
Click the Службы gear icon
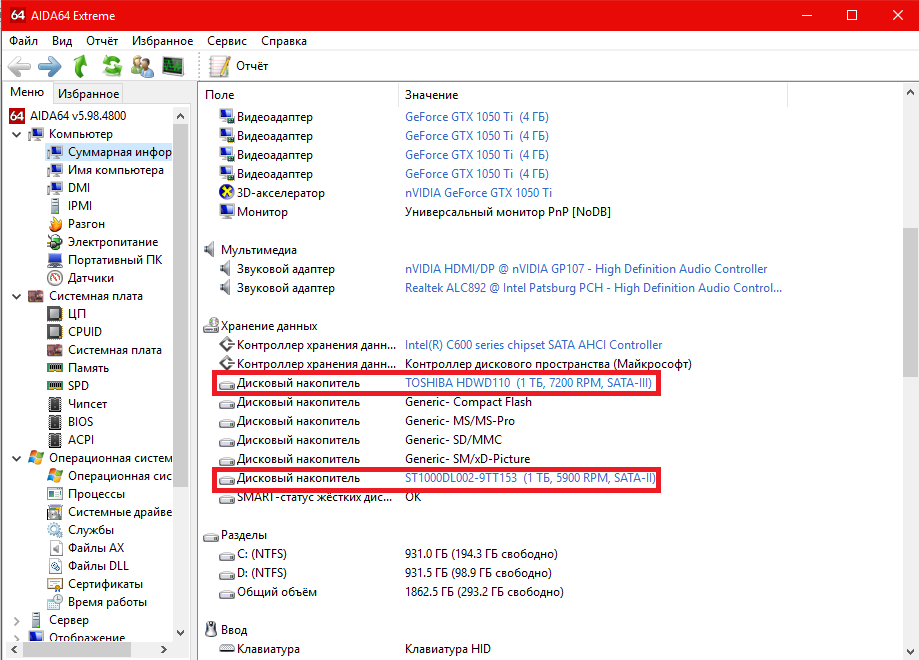[55, 530]
